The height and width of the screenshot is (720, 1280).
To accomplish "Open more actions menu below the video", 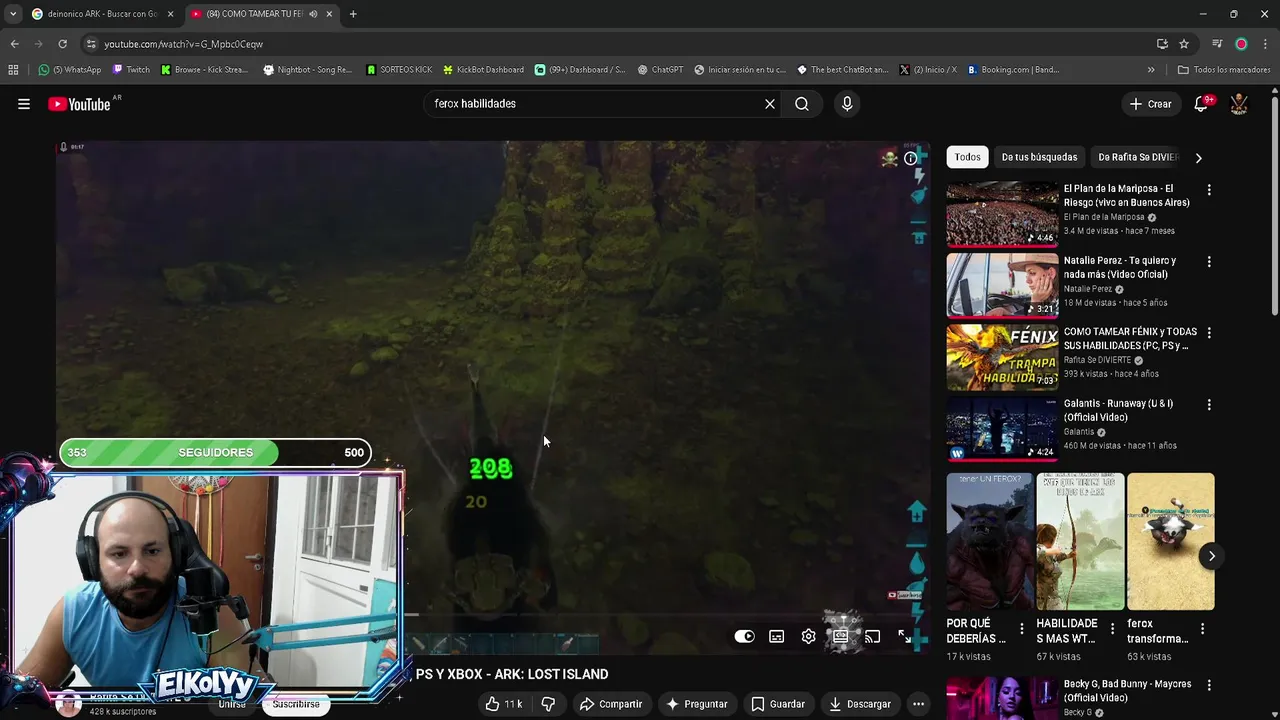I will tap(918, 704).
